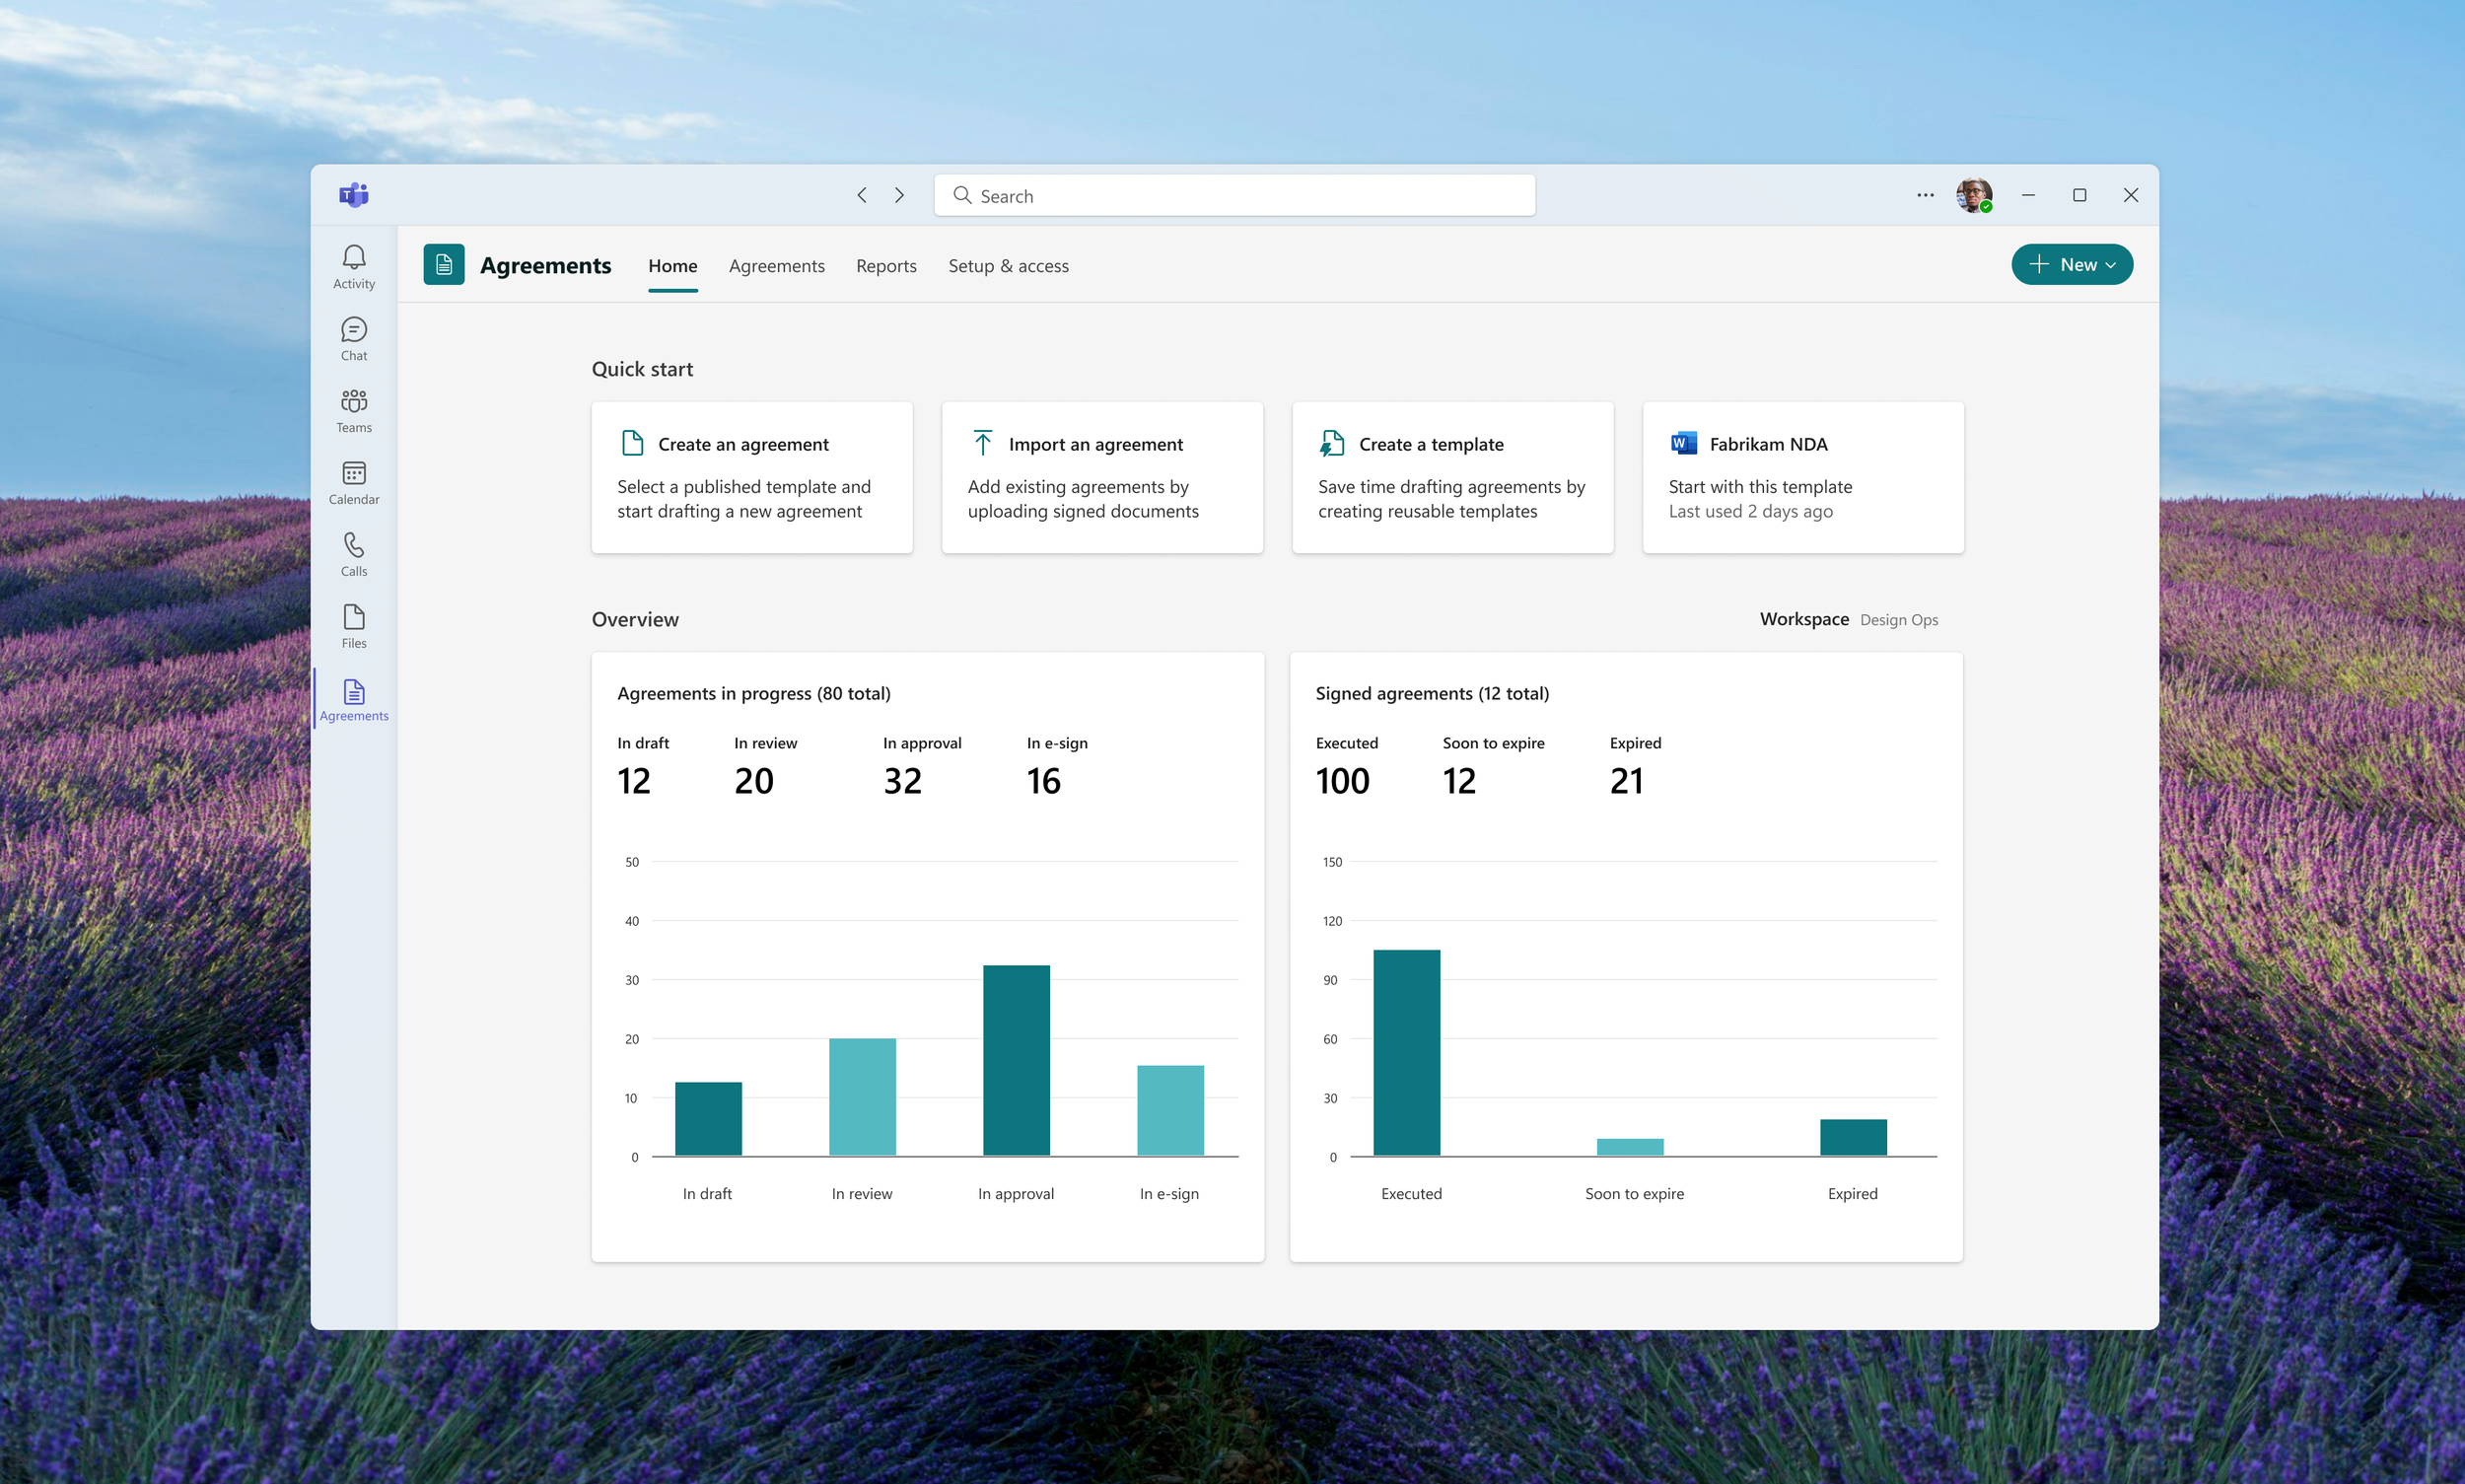Open the Calendar sidebar icon
This screenshot has width=2465, height=1484.
(354, 482)
